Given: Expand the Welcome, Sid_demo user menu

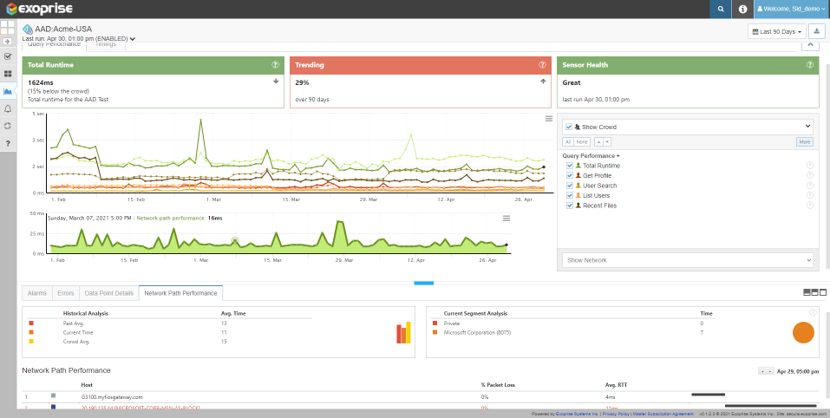Looking at the screenshot, I should point(792,9).
